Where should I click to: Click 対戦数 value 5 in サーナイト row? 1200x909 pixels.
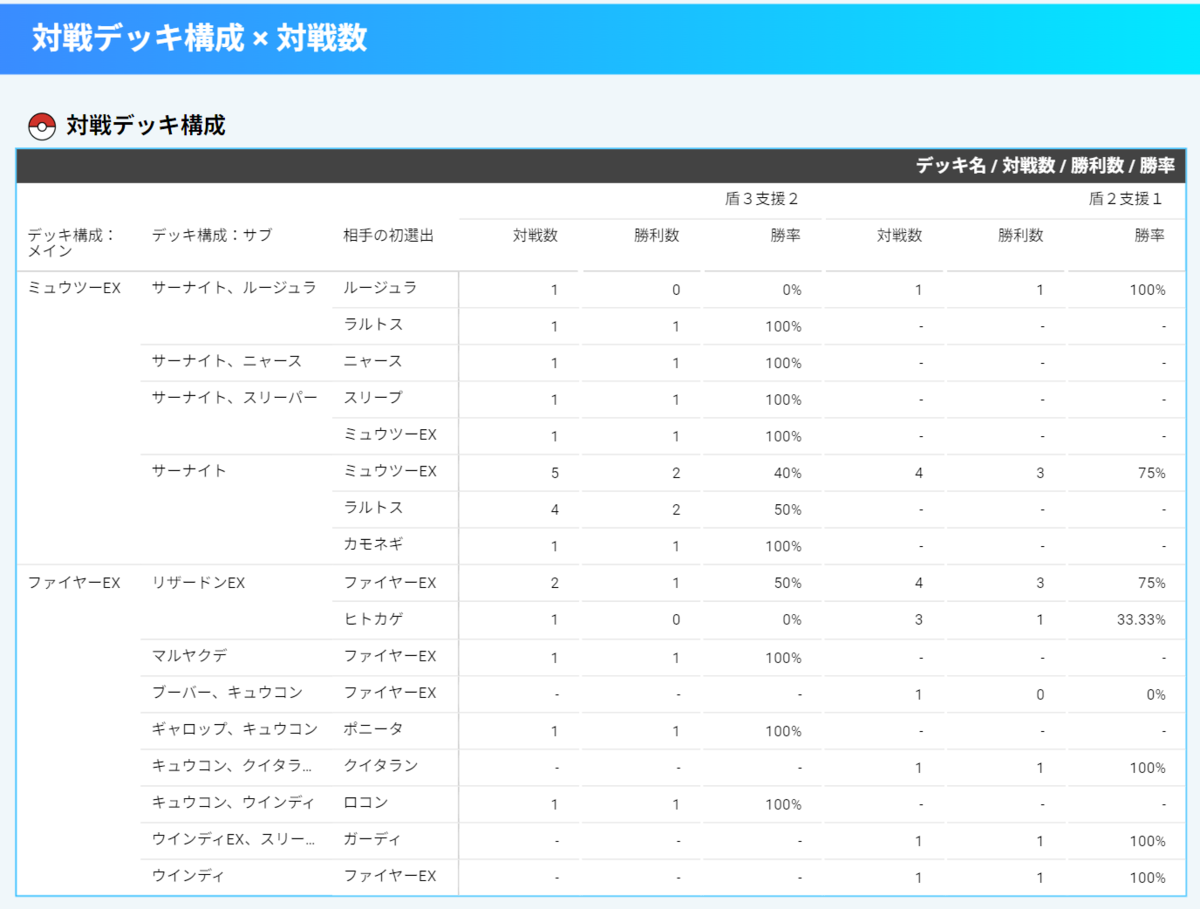[555, 473]
